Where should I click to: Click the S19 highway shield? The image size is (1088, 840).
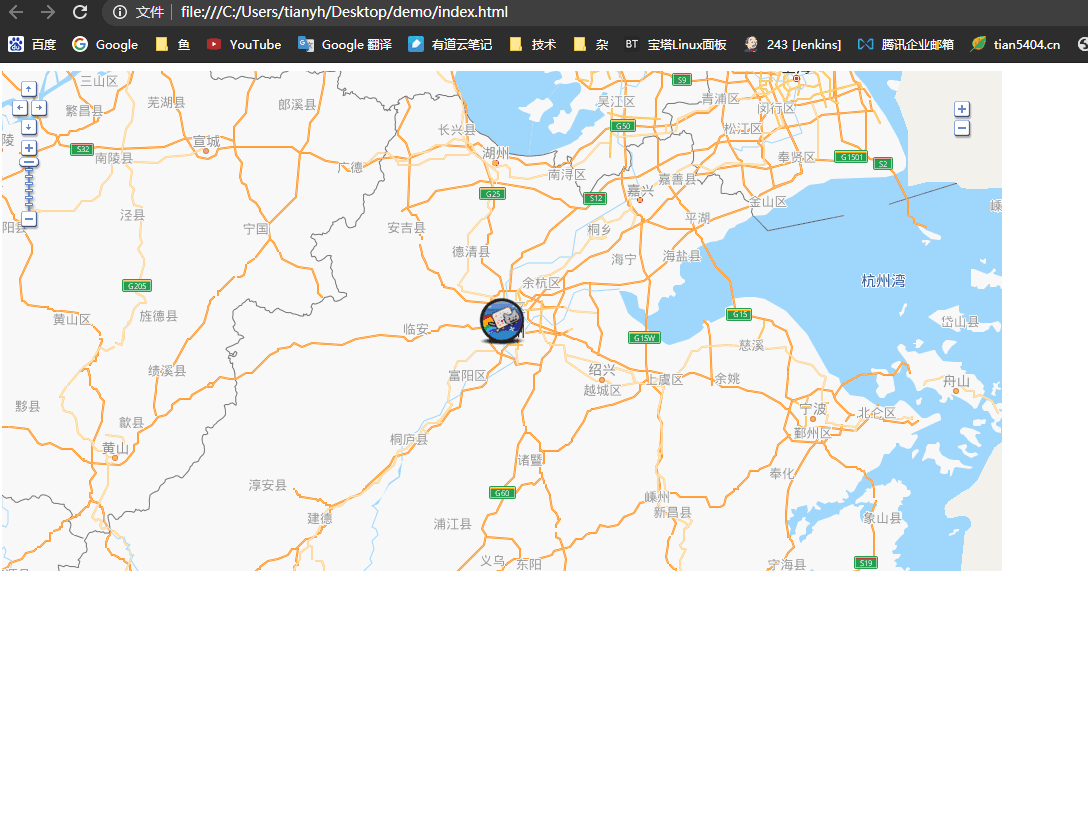(866, 563)
